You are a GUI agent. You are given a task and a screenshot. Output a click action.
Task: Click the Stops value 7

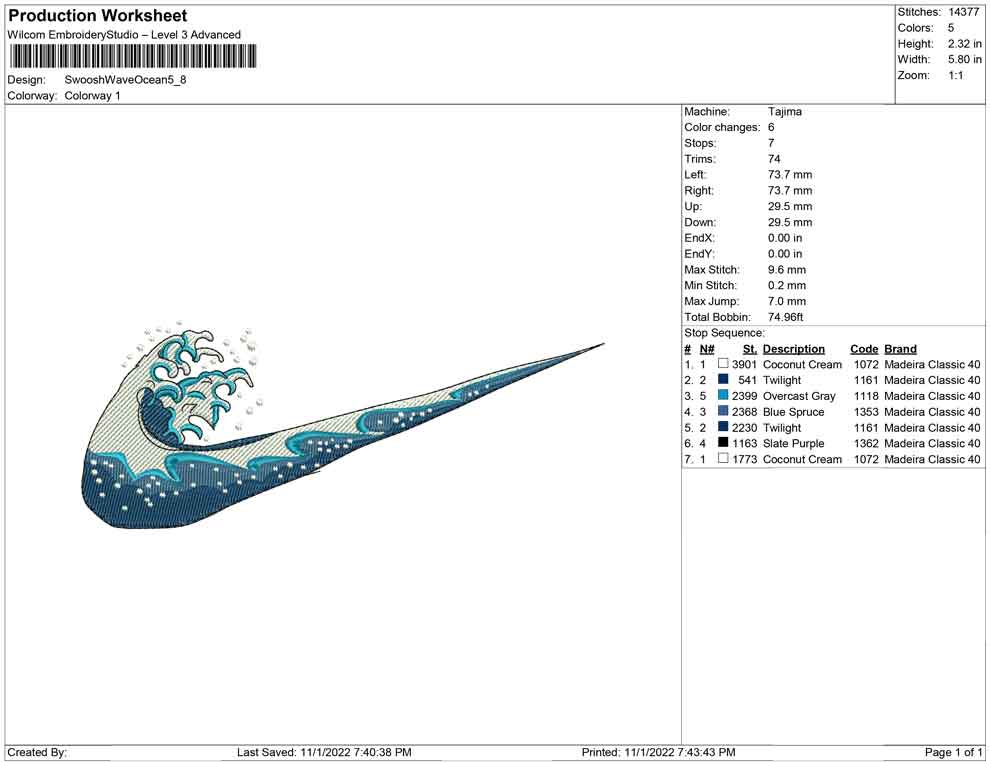click(x=771, y=143)
